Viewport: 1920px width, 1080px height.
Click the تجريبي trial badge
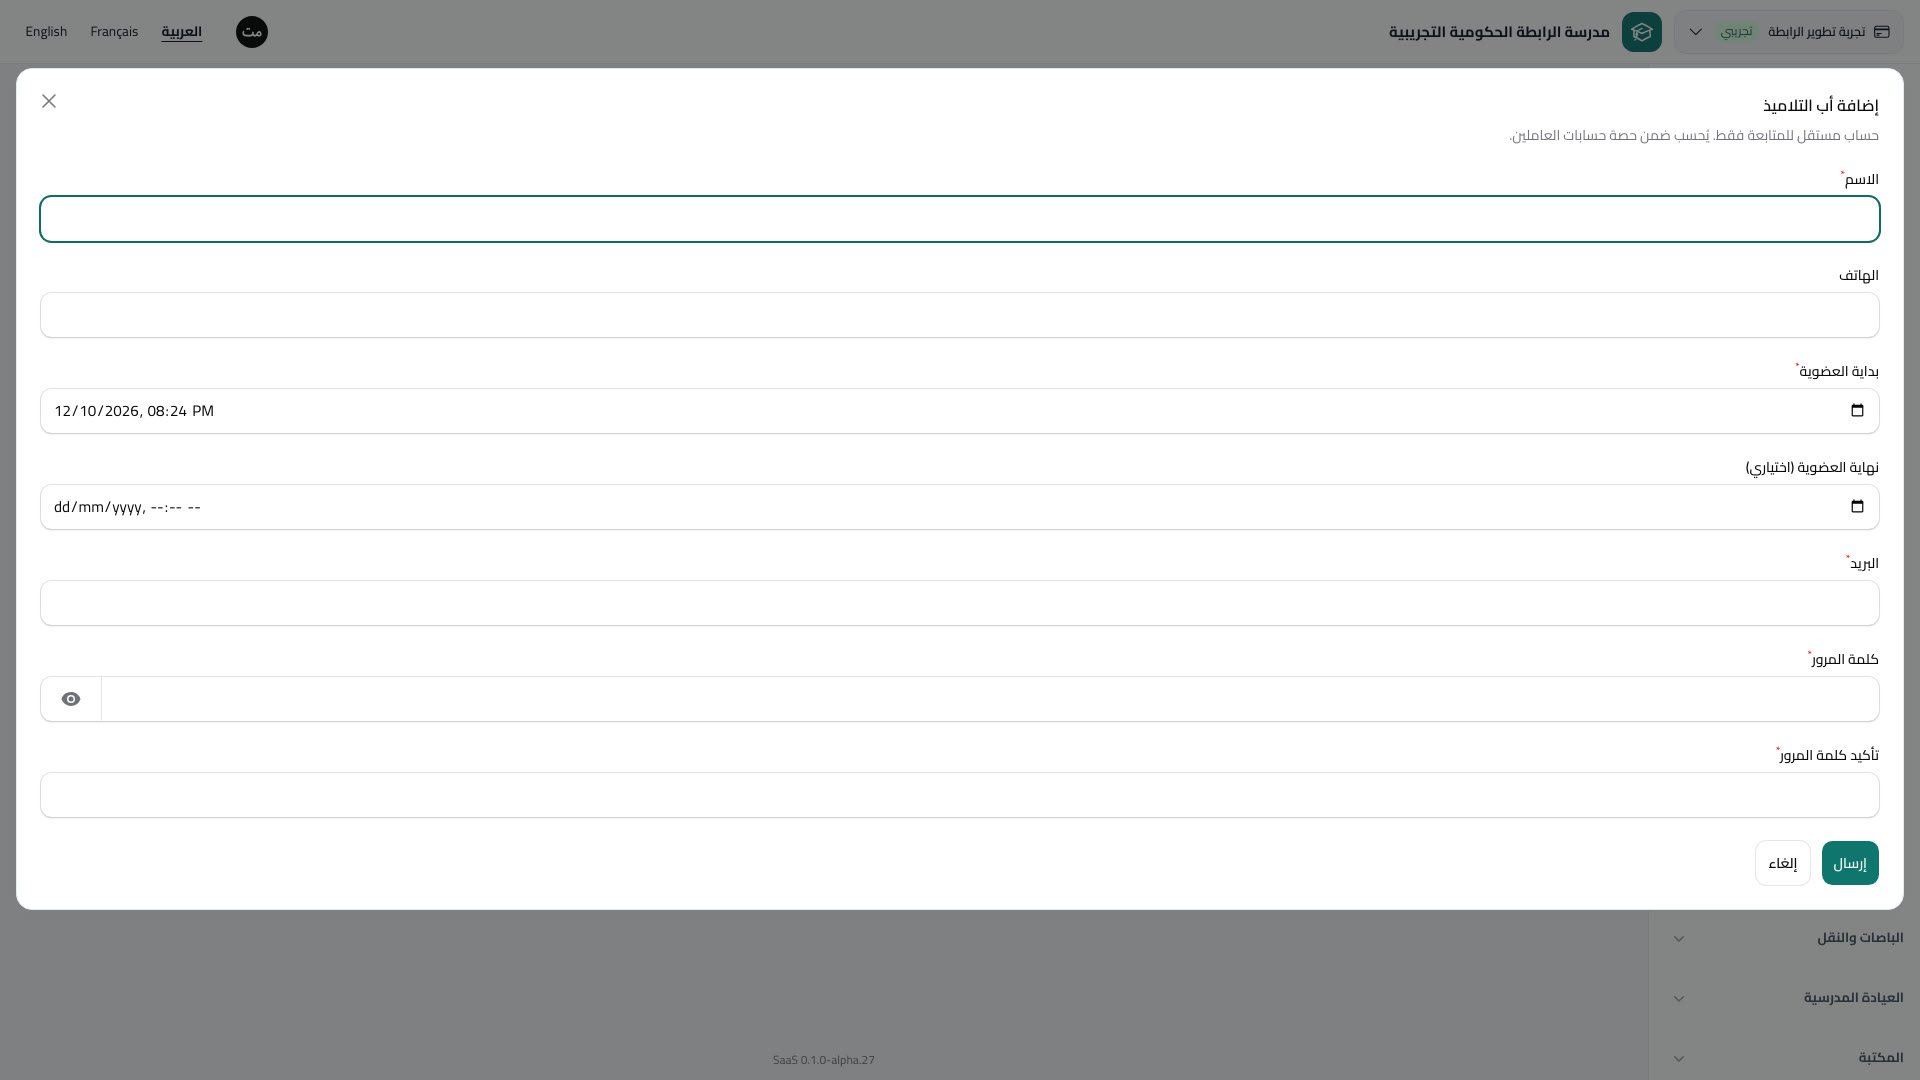pos(1737,32)
